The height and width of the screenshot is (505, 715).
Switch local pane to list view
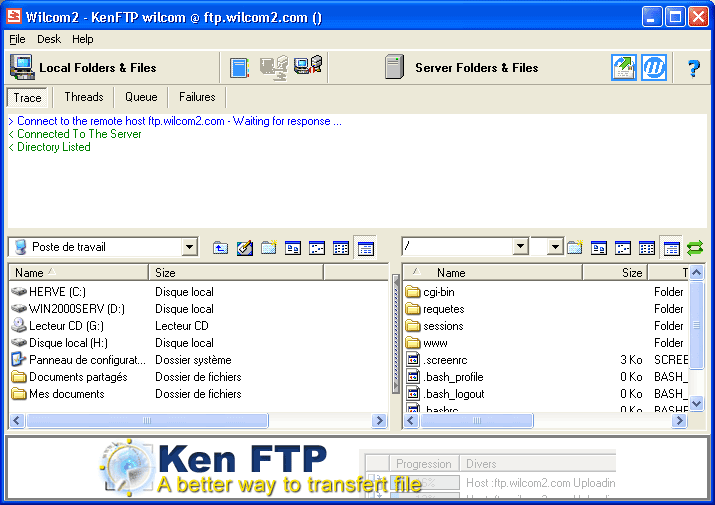pyautogui.click(x=341, y=248)
